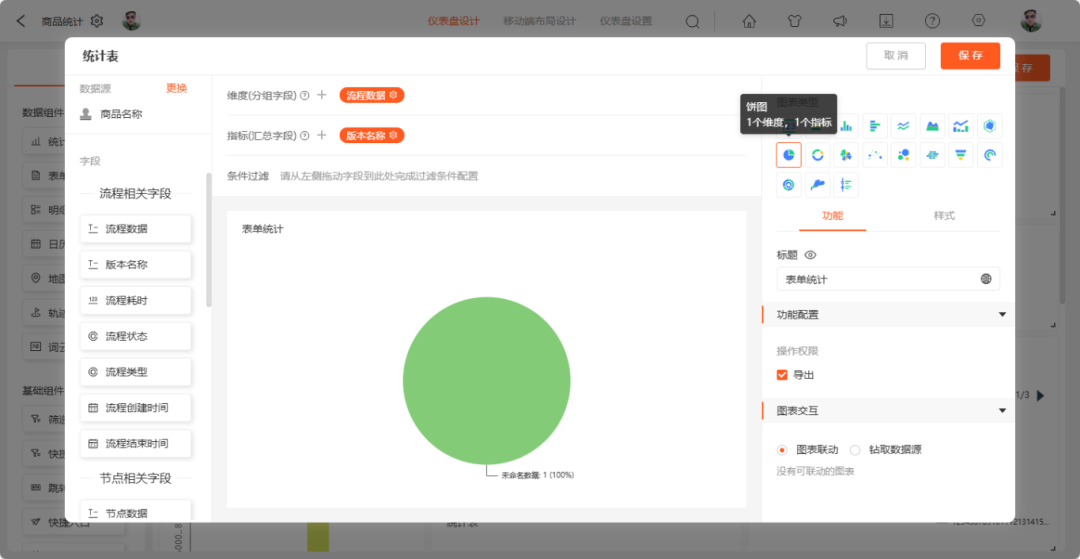Uncheck the 导出 checkbox
Screen dimensions: 1080x559
tap(782, 375)
